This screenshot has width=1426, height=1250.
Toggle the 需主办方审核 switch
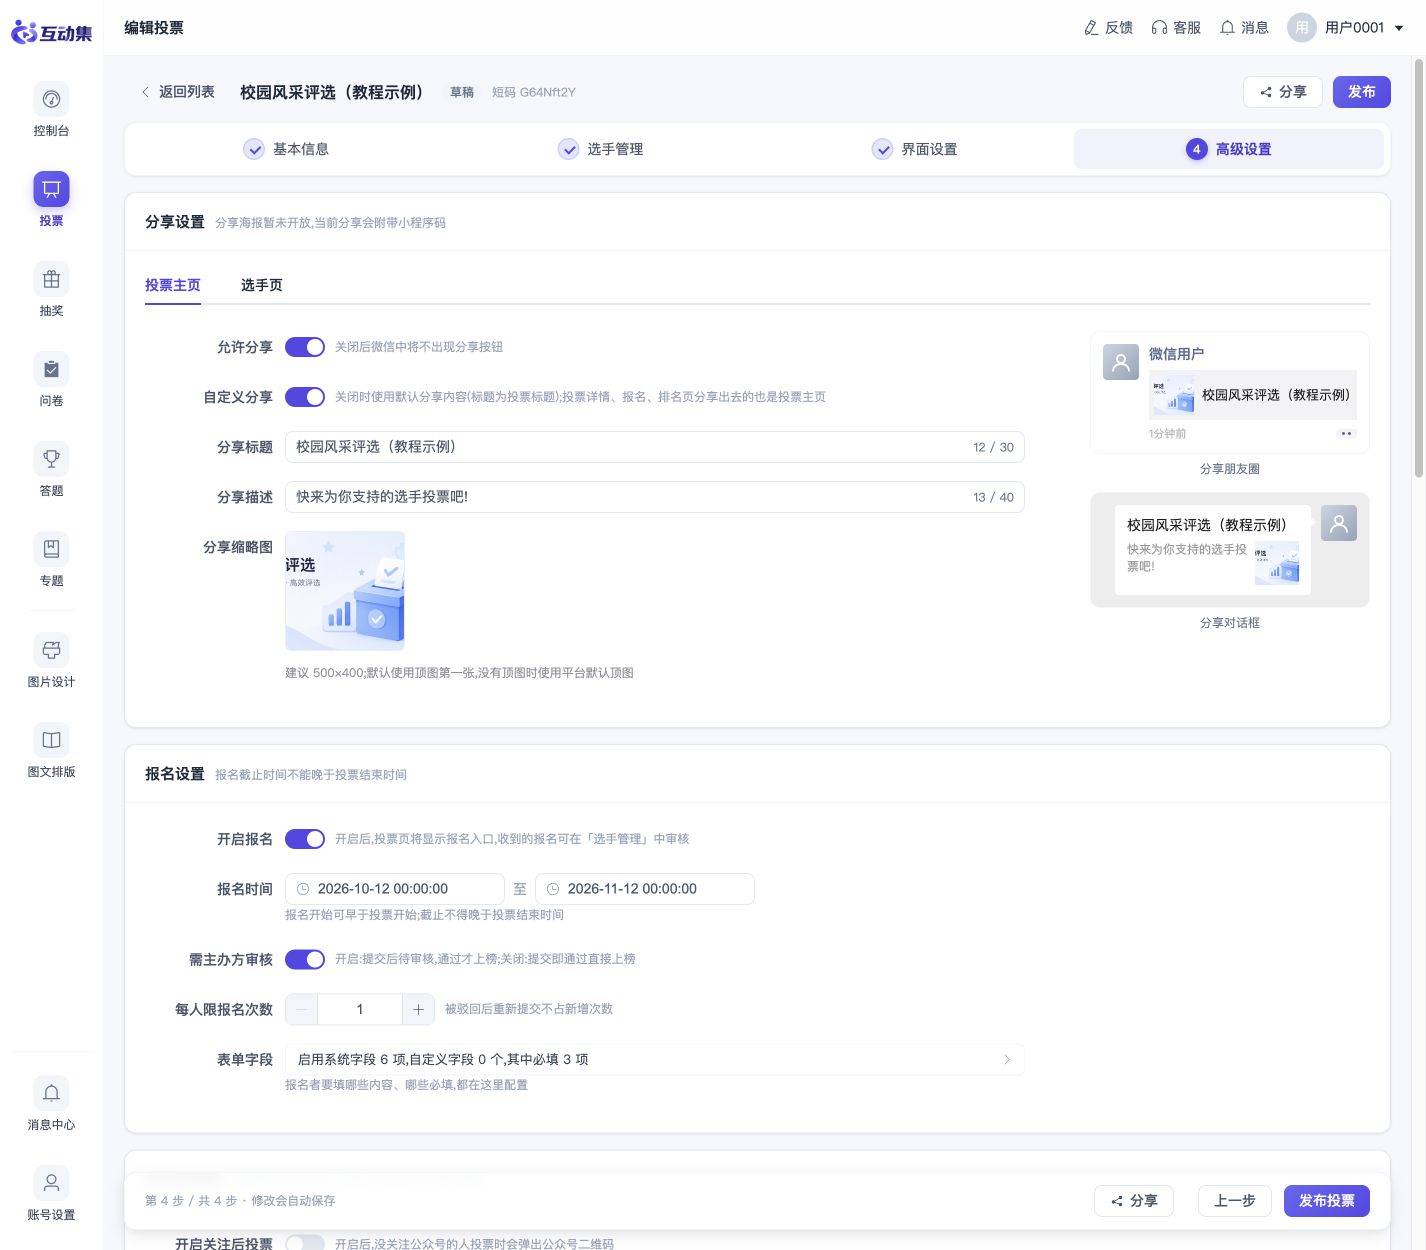(305, 959)
